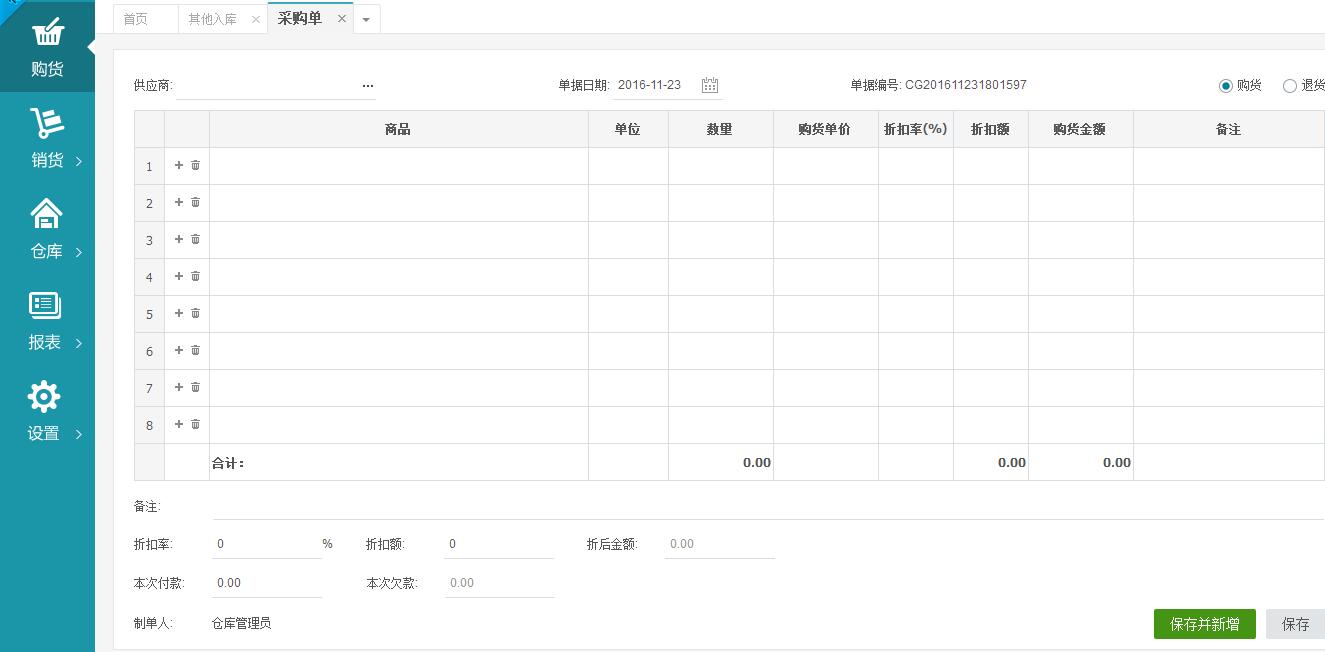Click the 保存并新增 button
The height and width of the screenshot is (652, 1325).
pyautogui.click(x=1204, y=624)
